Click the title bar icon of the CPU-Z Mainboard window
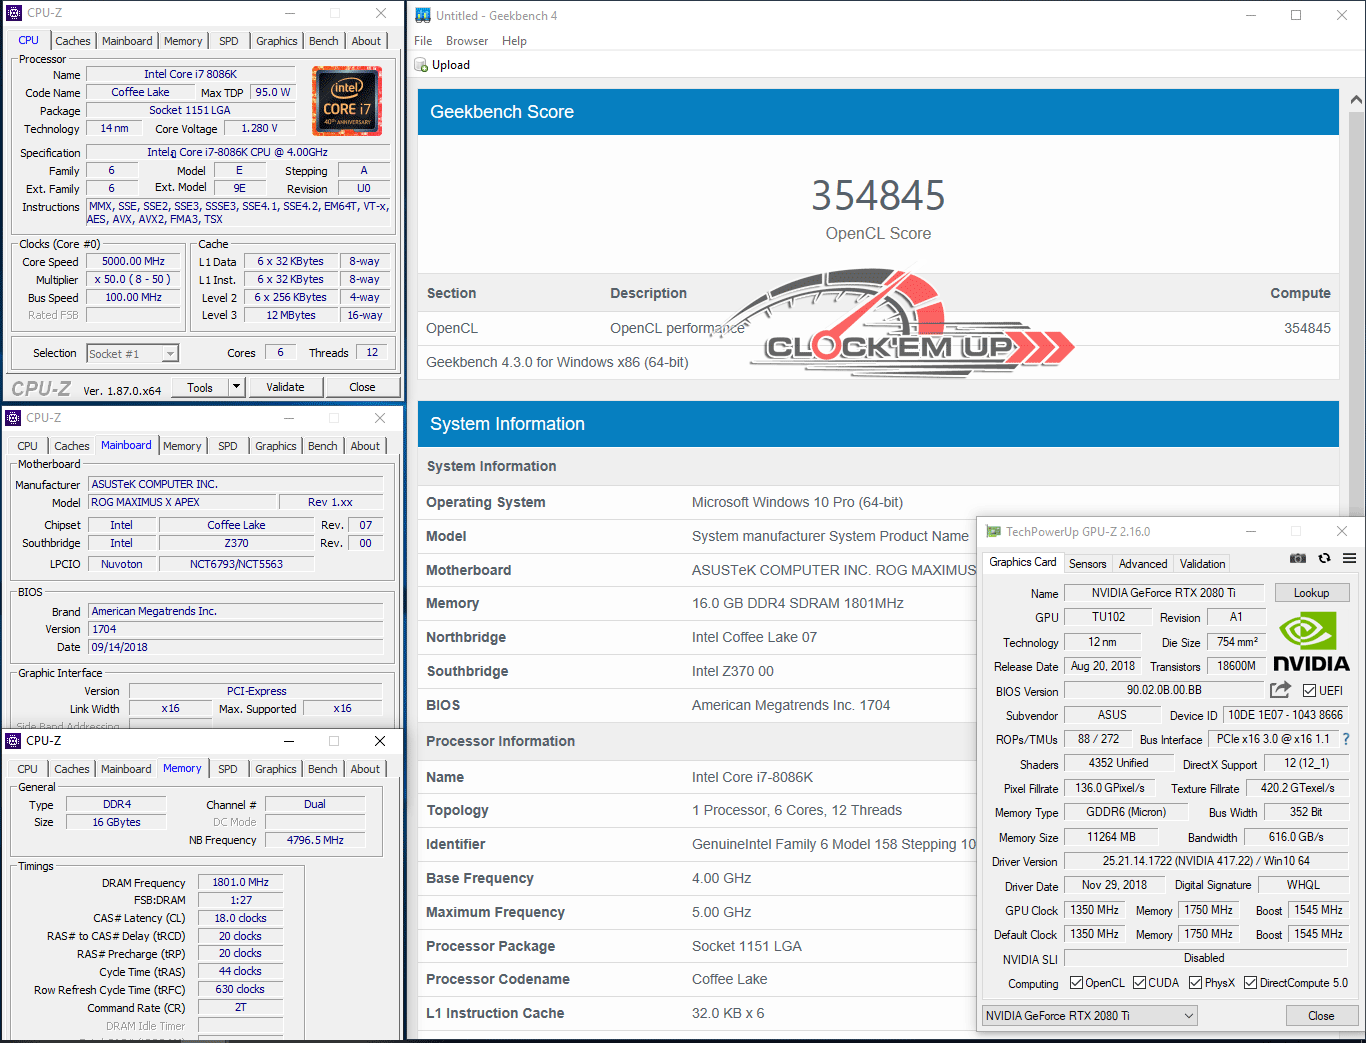1366x1043 pixels. coord(13,418)
